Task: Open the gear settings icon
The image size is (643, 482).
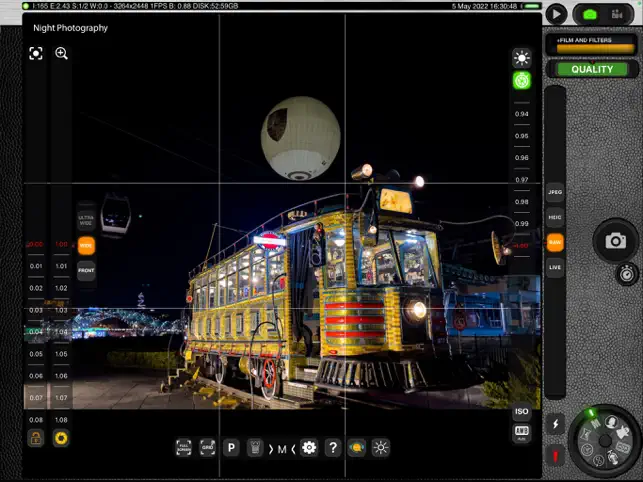Action: tap(309, 448)
